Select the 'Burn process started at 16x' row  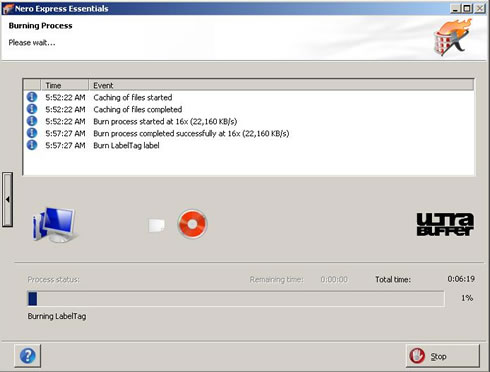coord(248,121)
